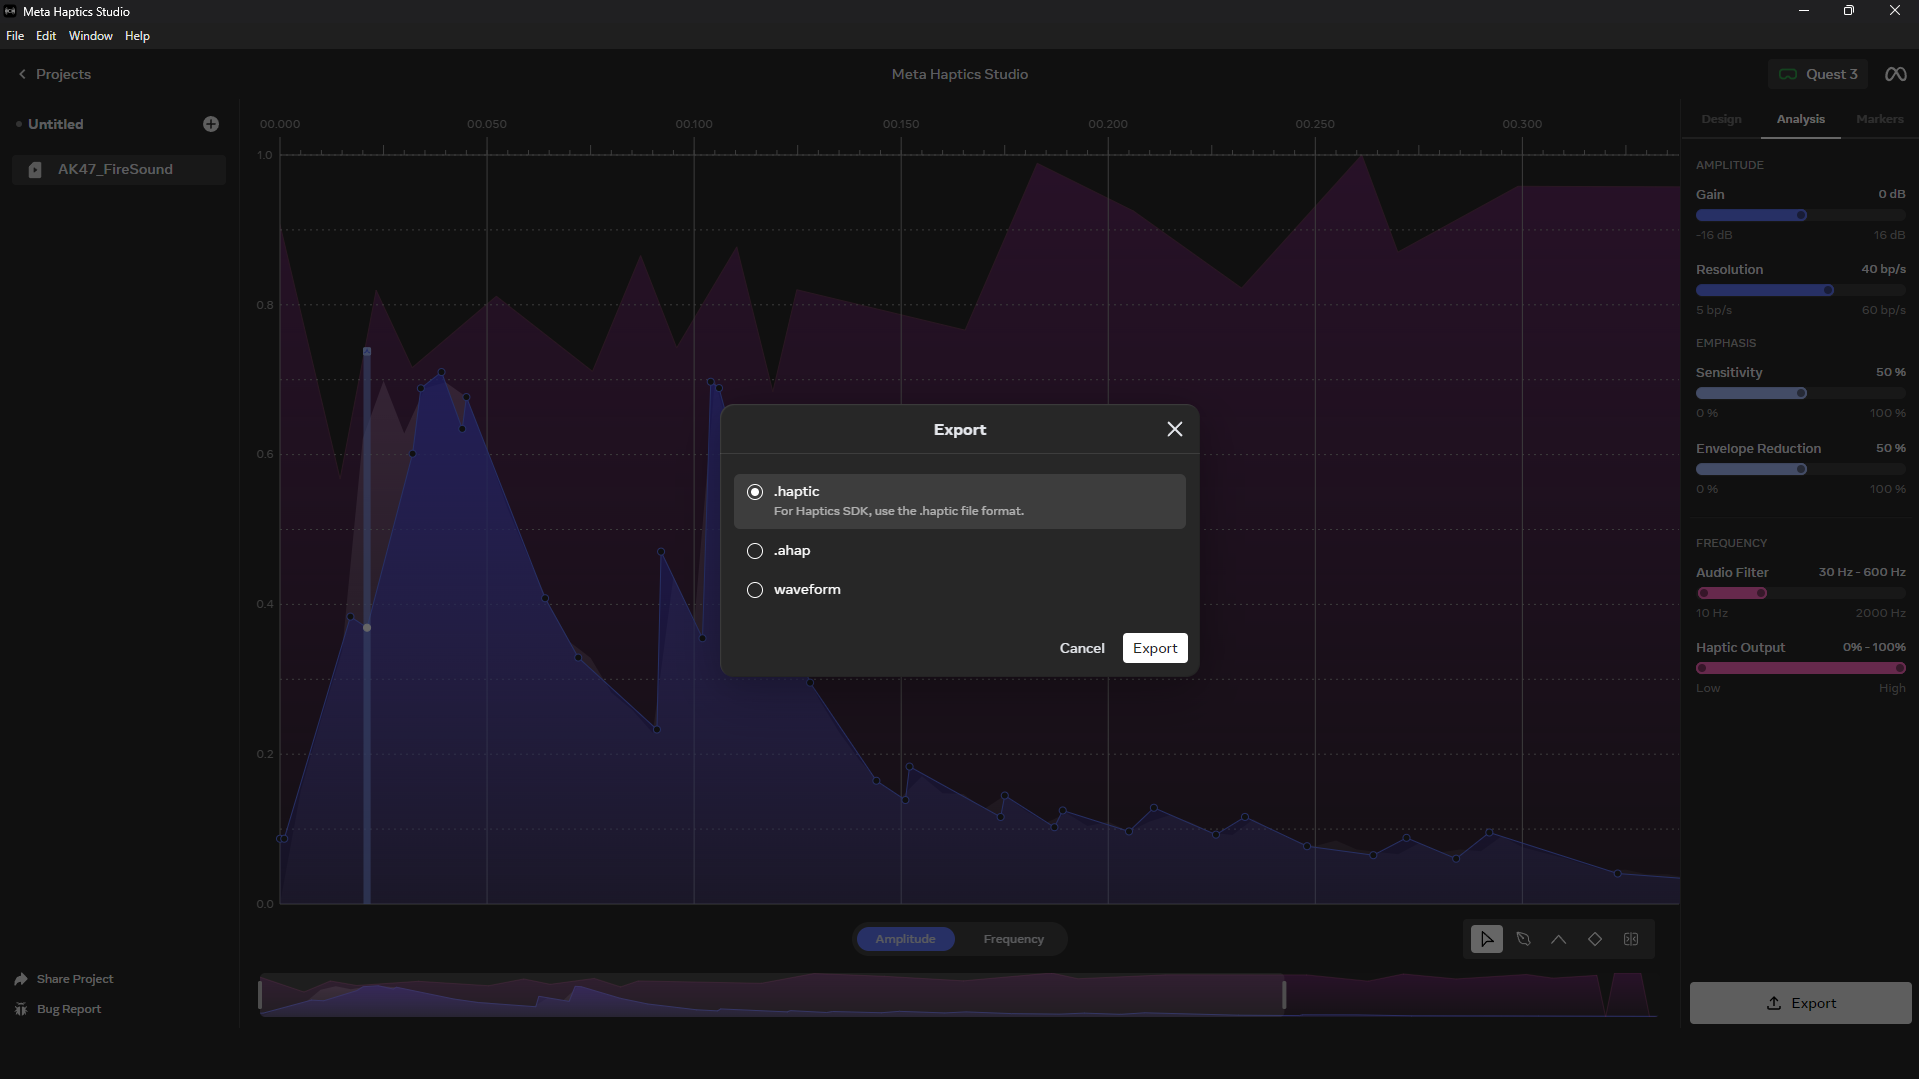The width and height of the screenshot is (1919, 1079).
Task: Close the Export dialog with X
Action: [x=1175, y=429]
